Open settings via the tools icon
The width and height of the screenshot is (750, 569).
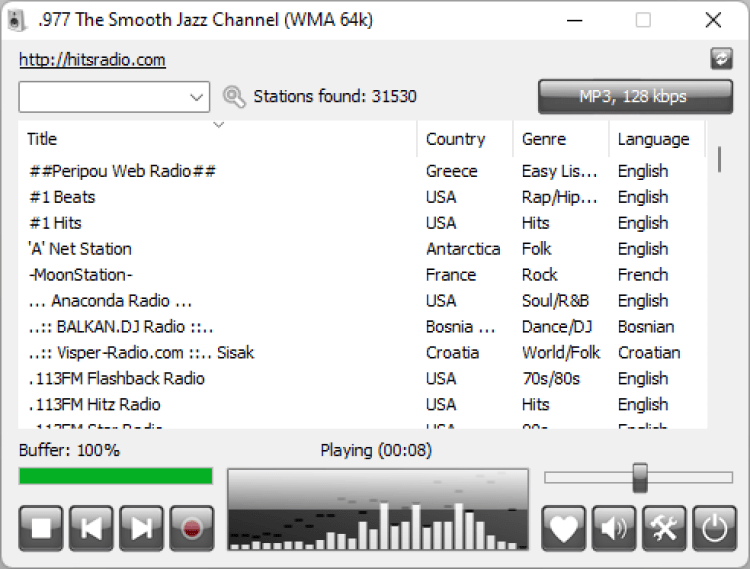click(x=664, y=528)
